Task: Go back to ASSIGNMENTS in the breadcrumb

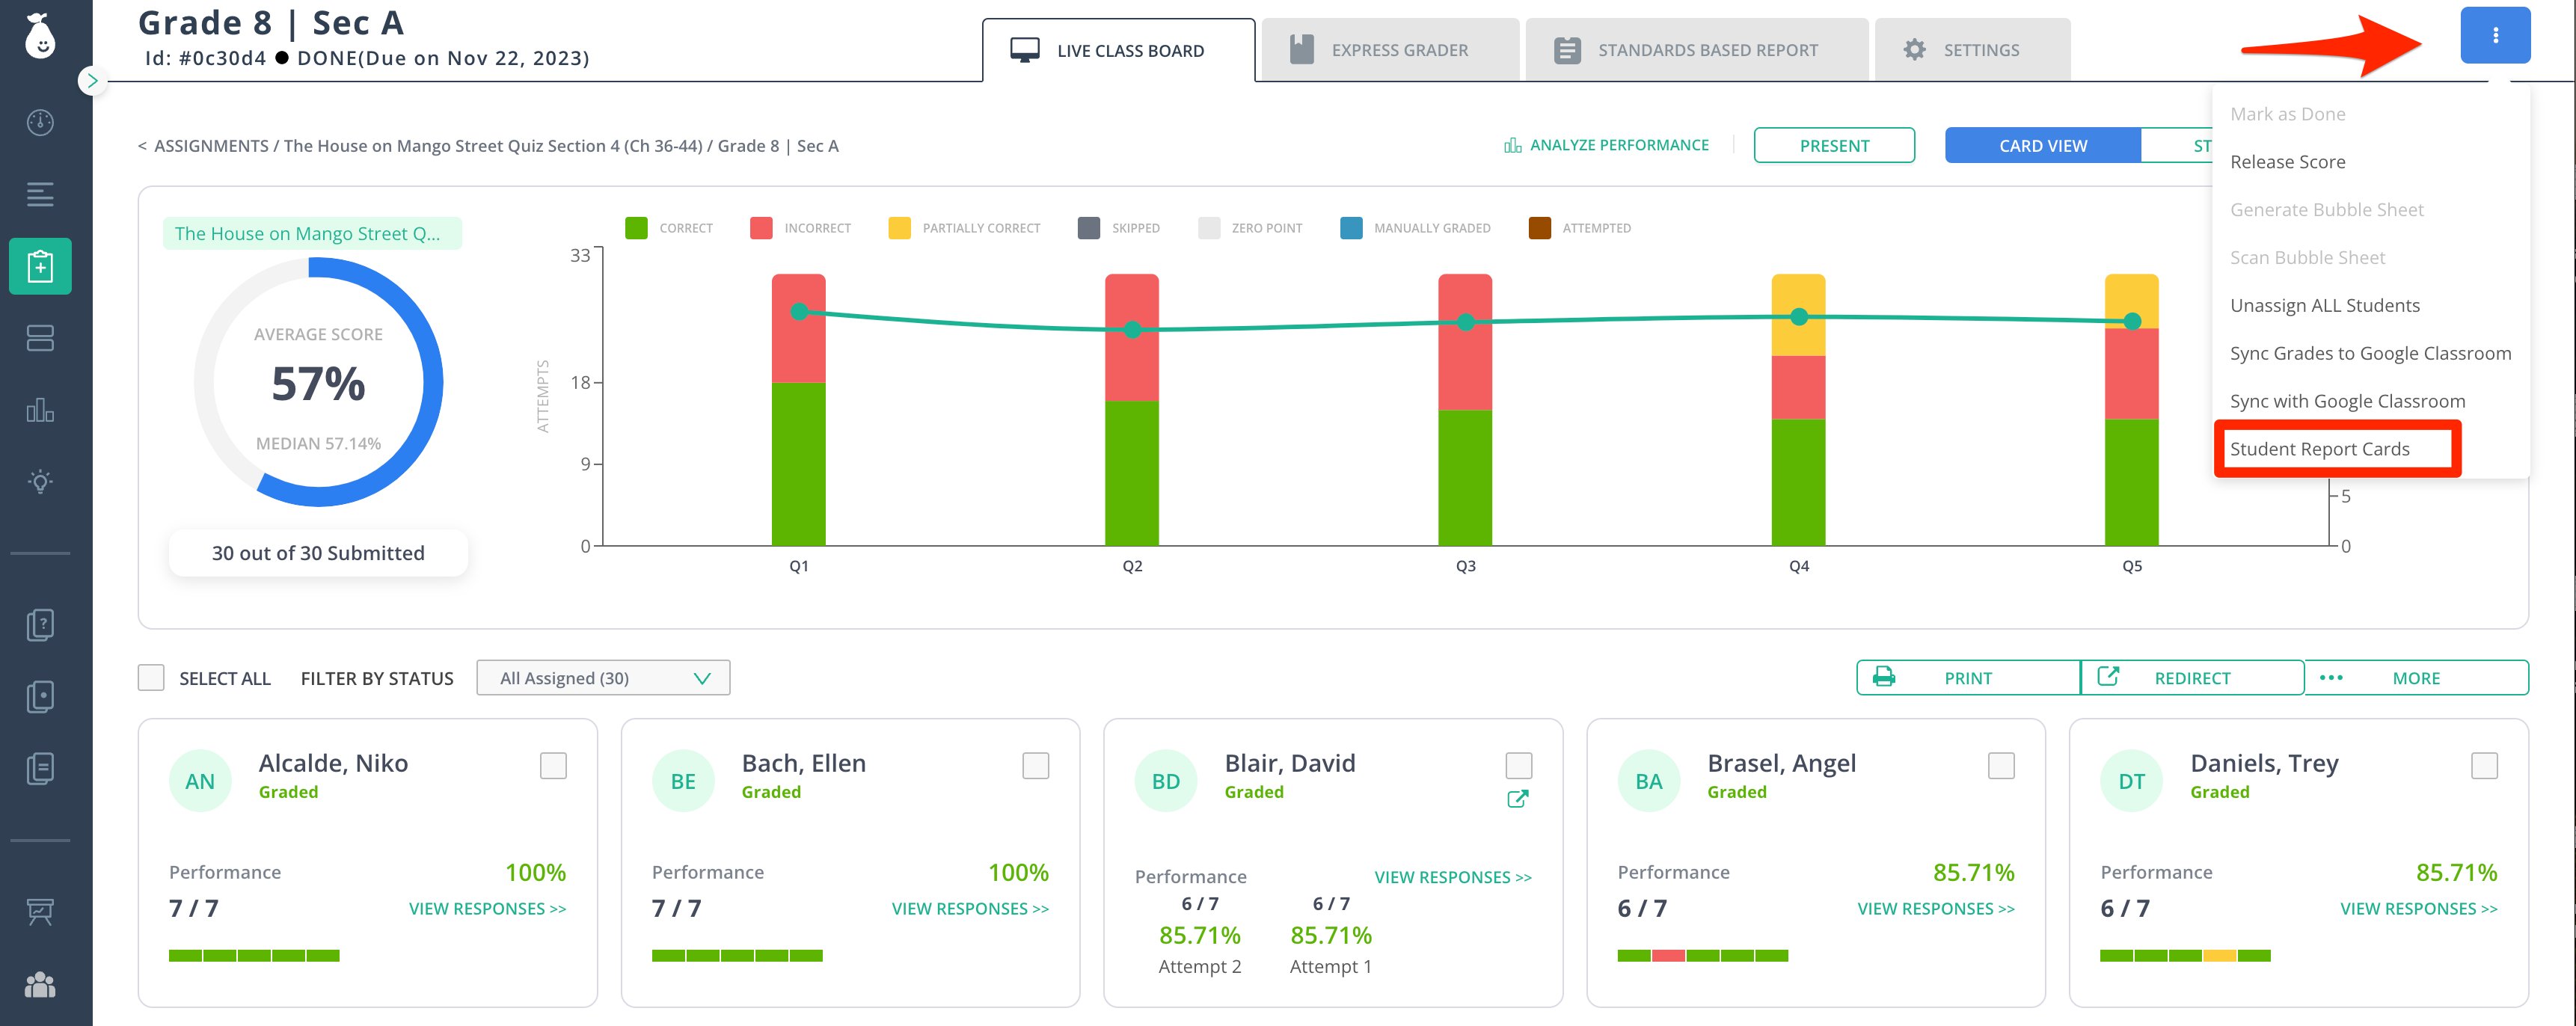Action: (211, 146)
